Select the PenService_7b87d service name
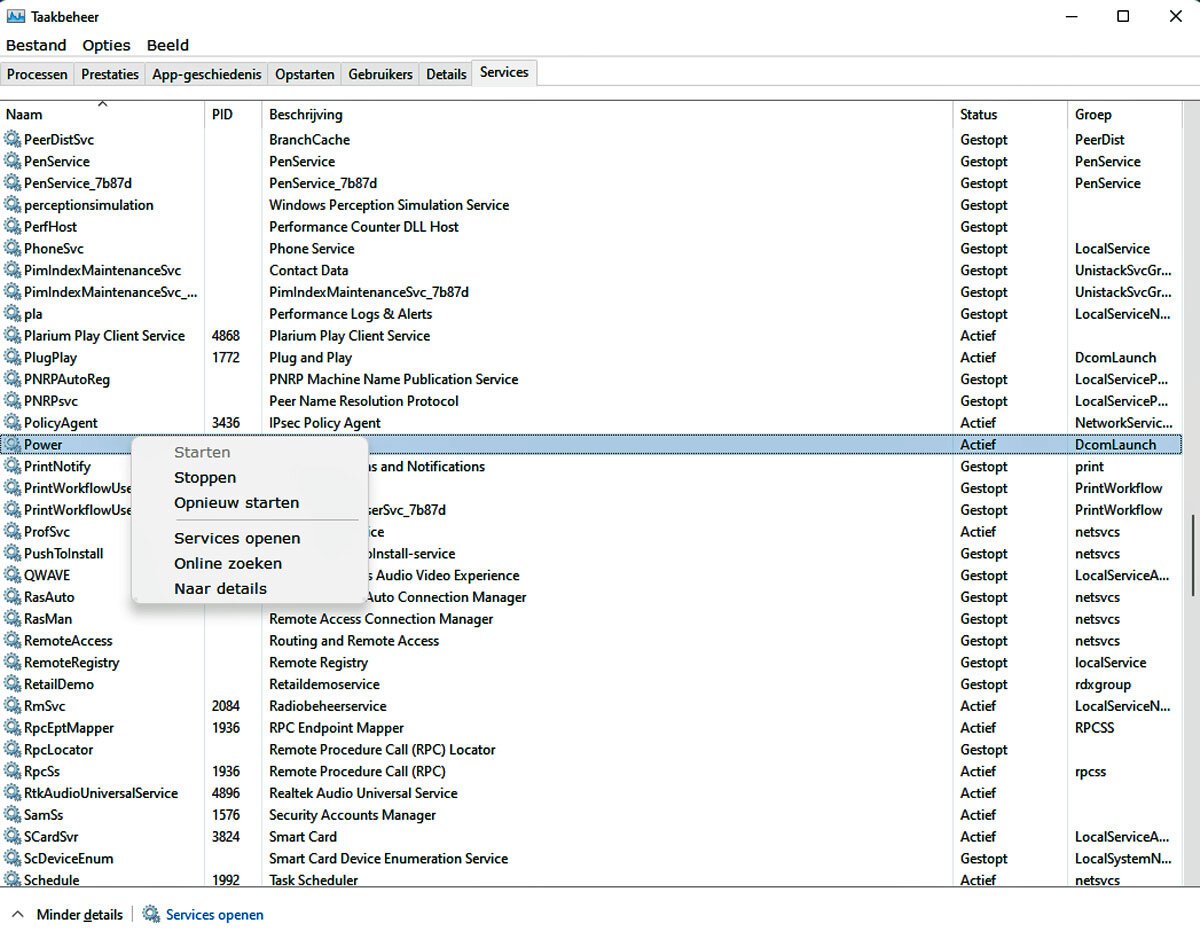1200x939 pixels. (78, 184)
